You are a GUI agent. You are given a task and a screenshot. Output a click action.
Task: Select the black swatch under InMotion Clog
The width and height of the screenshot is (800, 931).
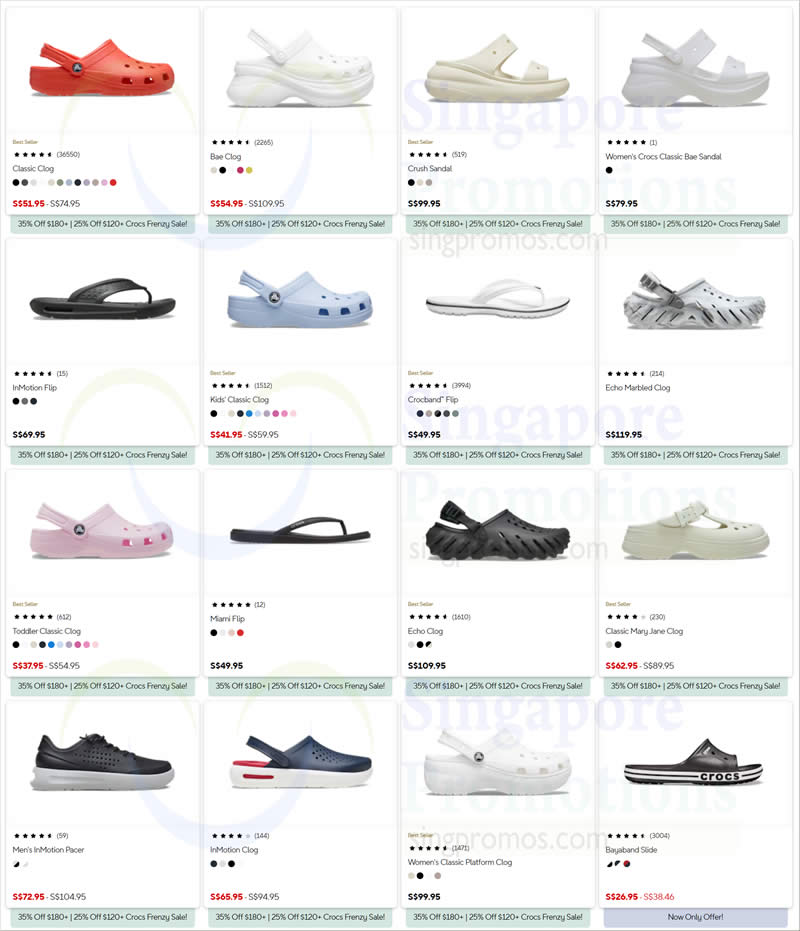[231, 864]
